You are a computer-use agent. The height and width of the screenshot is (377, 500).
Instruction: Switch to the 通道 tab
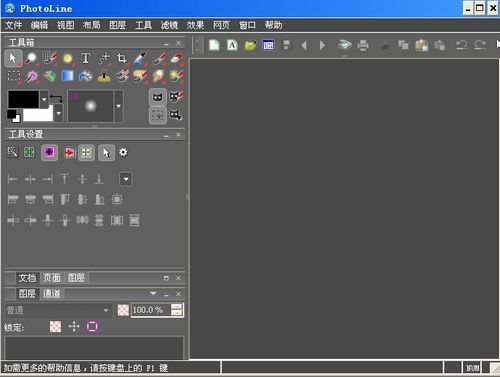(51, 294)
